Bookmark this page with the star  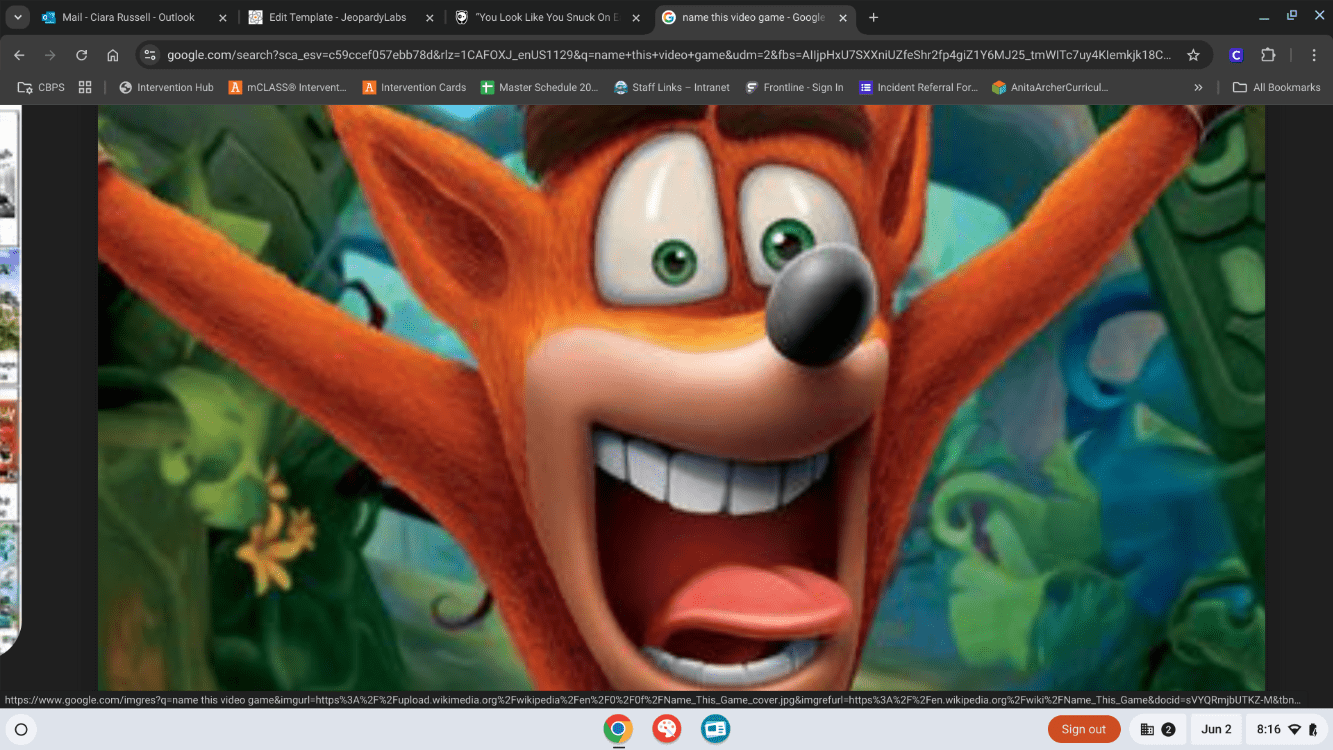1193,55
